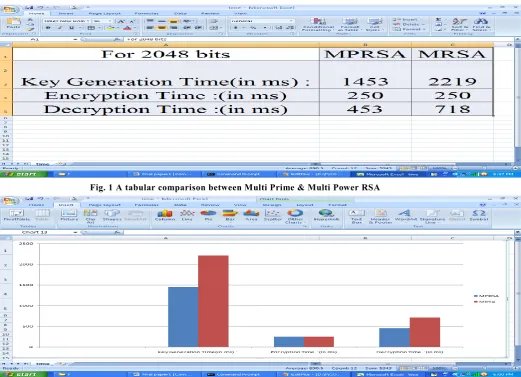
Task: Choose the Pie chart type icon
Action: click(208, 215)
